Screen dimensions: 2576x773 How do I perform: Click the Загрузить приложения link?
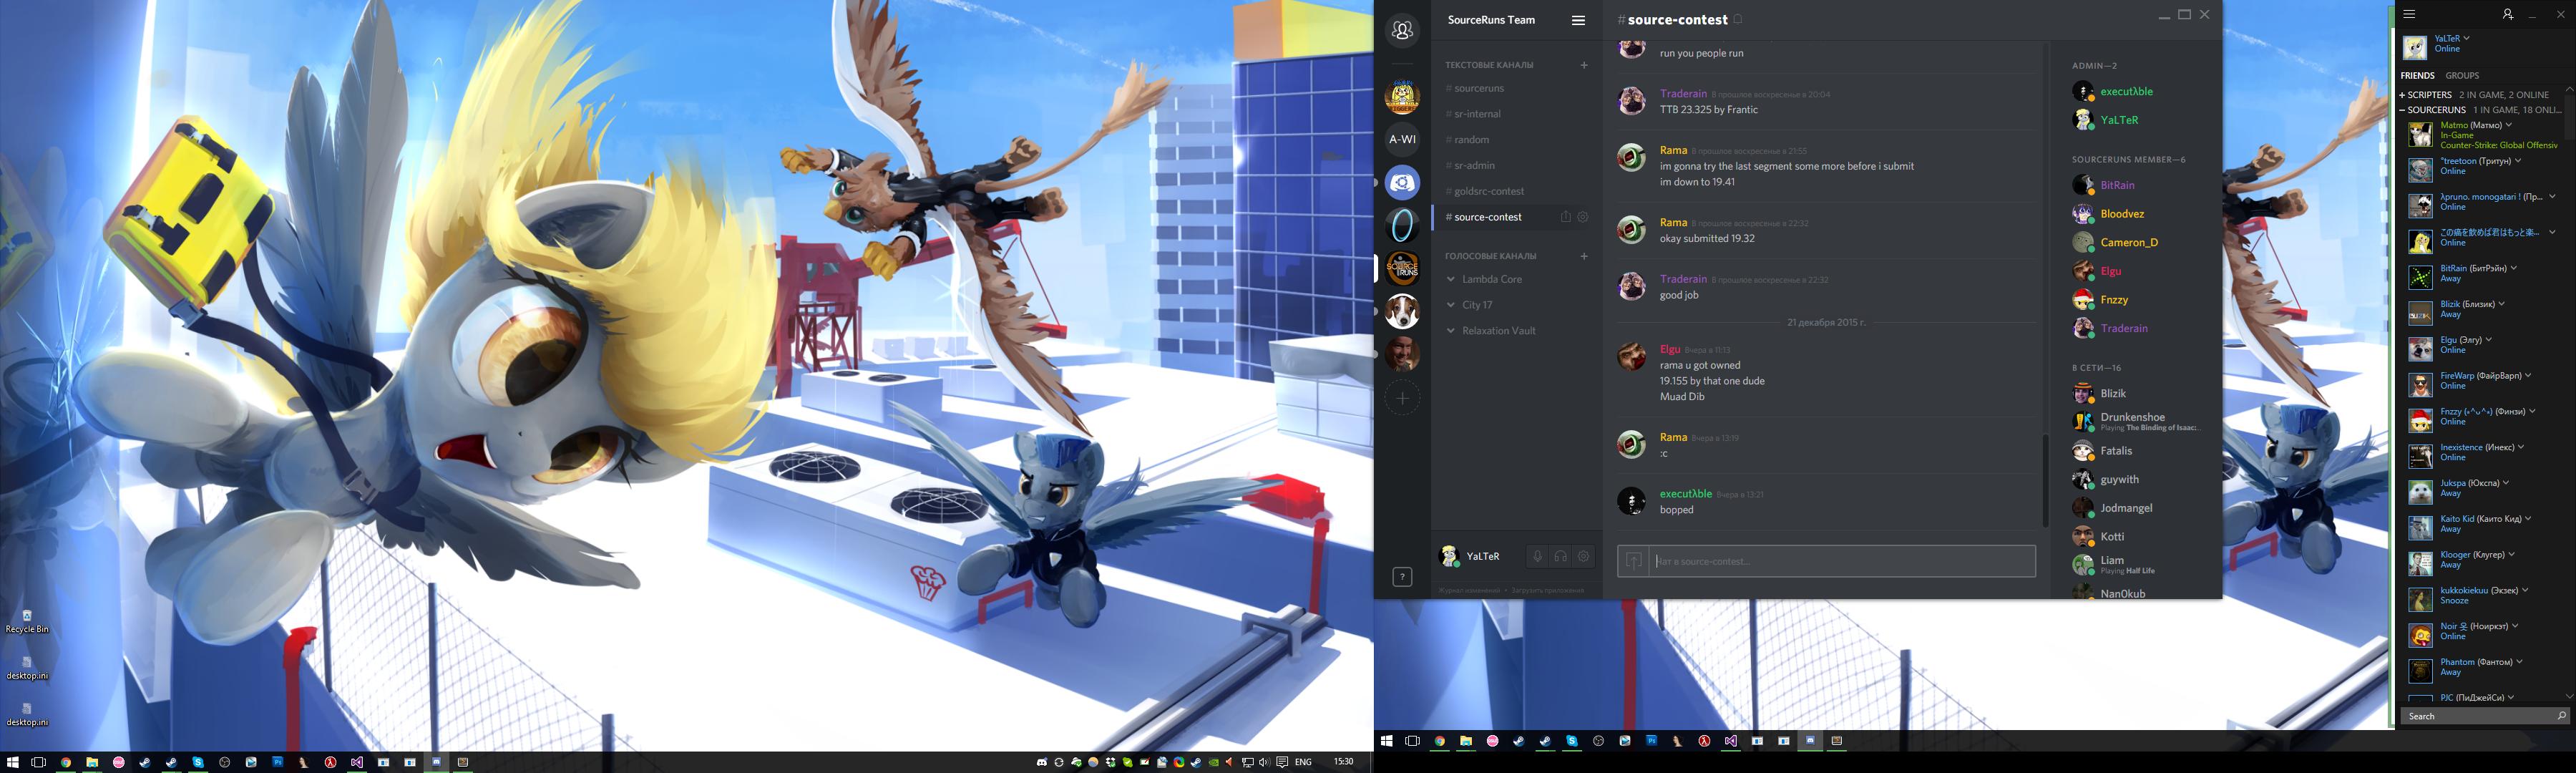(x=1547, y=591)
